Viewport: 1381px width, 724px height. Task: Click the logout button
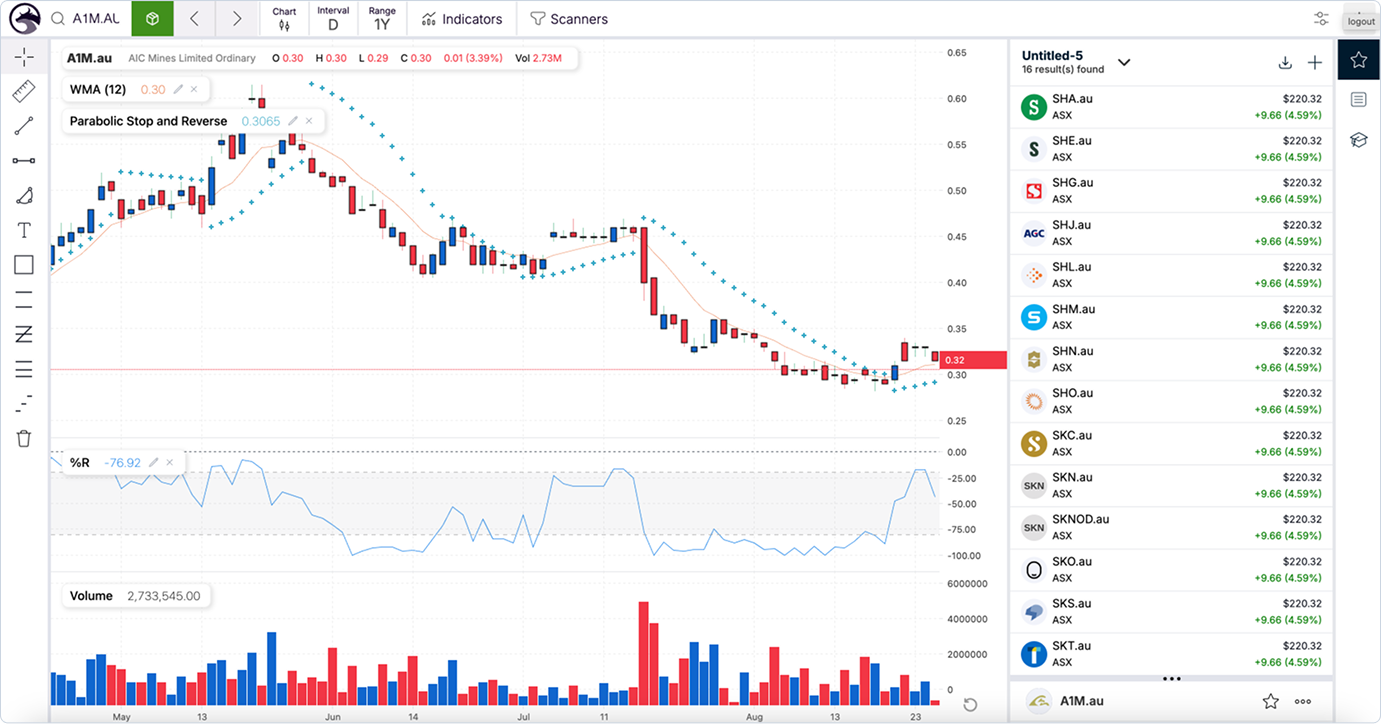pos(1360,19)
